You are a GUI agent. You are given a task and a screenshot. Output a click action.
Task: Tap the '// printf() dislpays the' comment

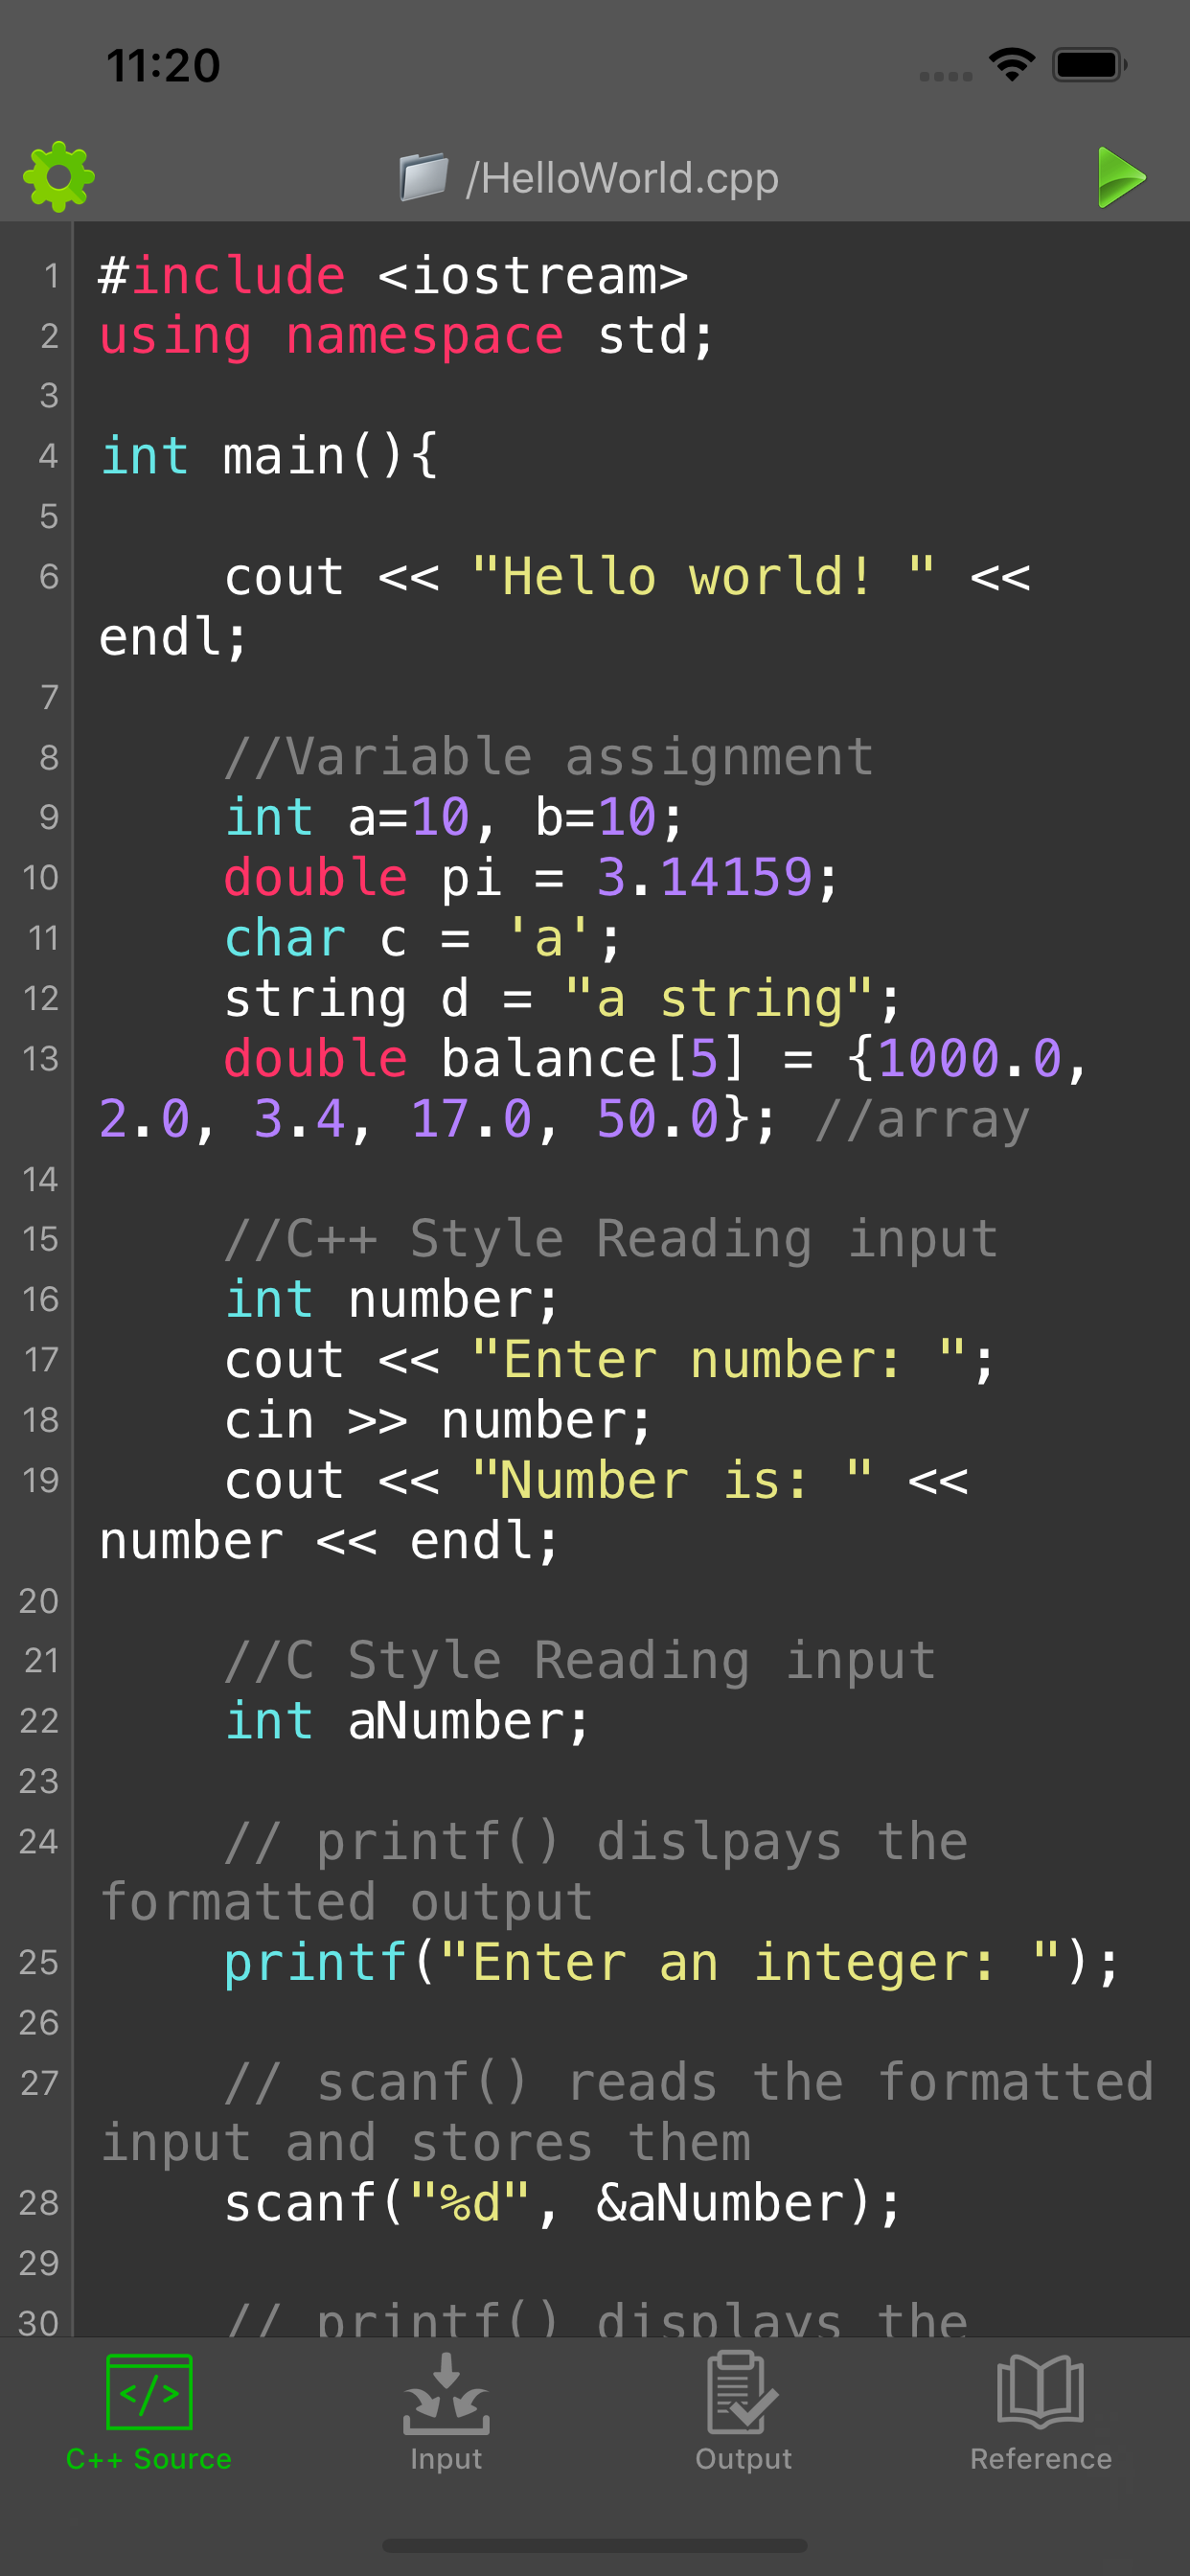click(x=596, y=1841)
